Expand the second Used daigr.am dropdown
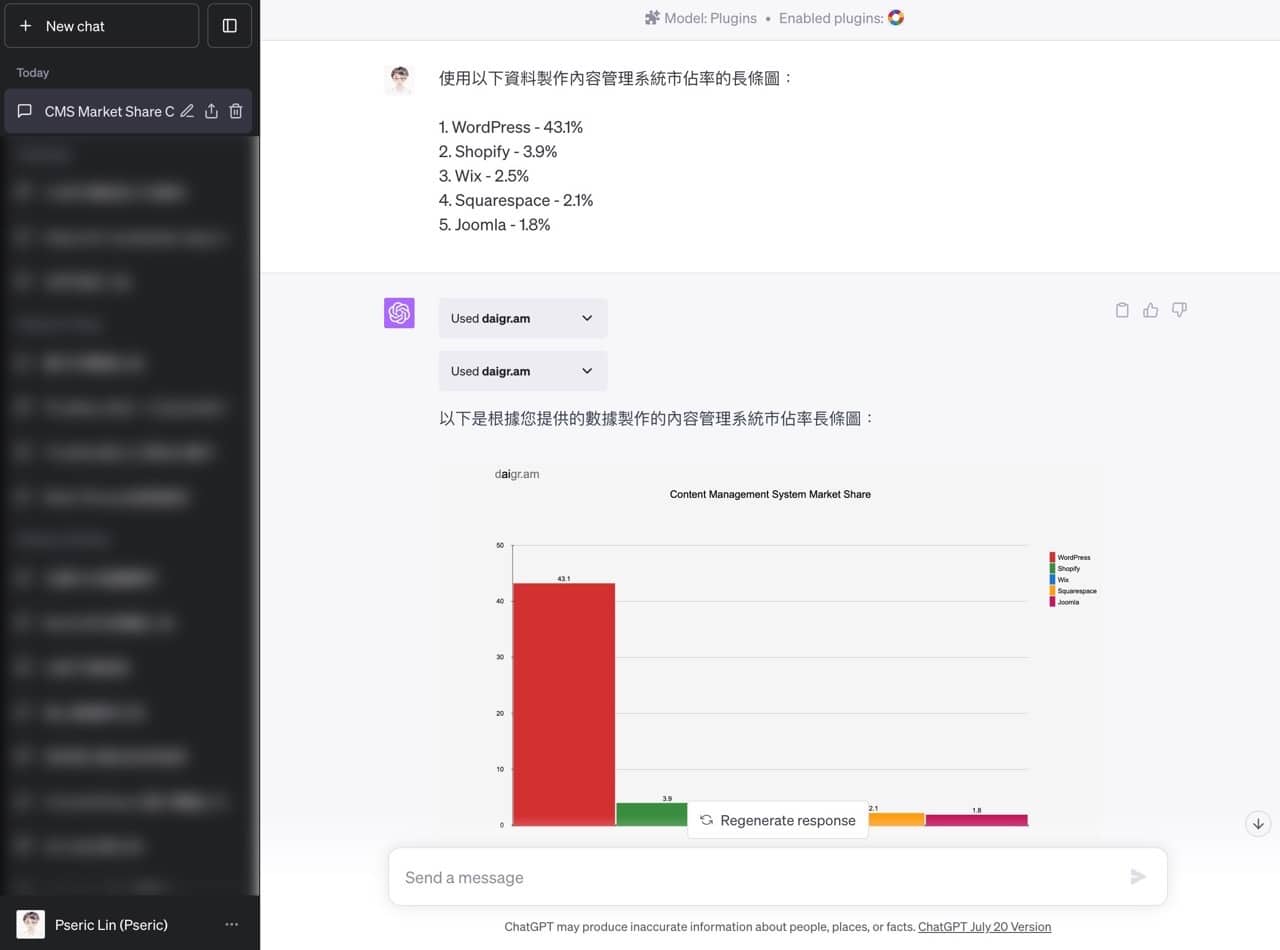This screenshot has height=950, width=1280. pos(523,371)
